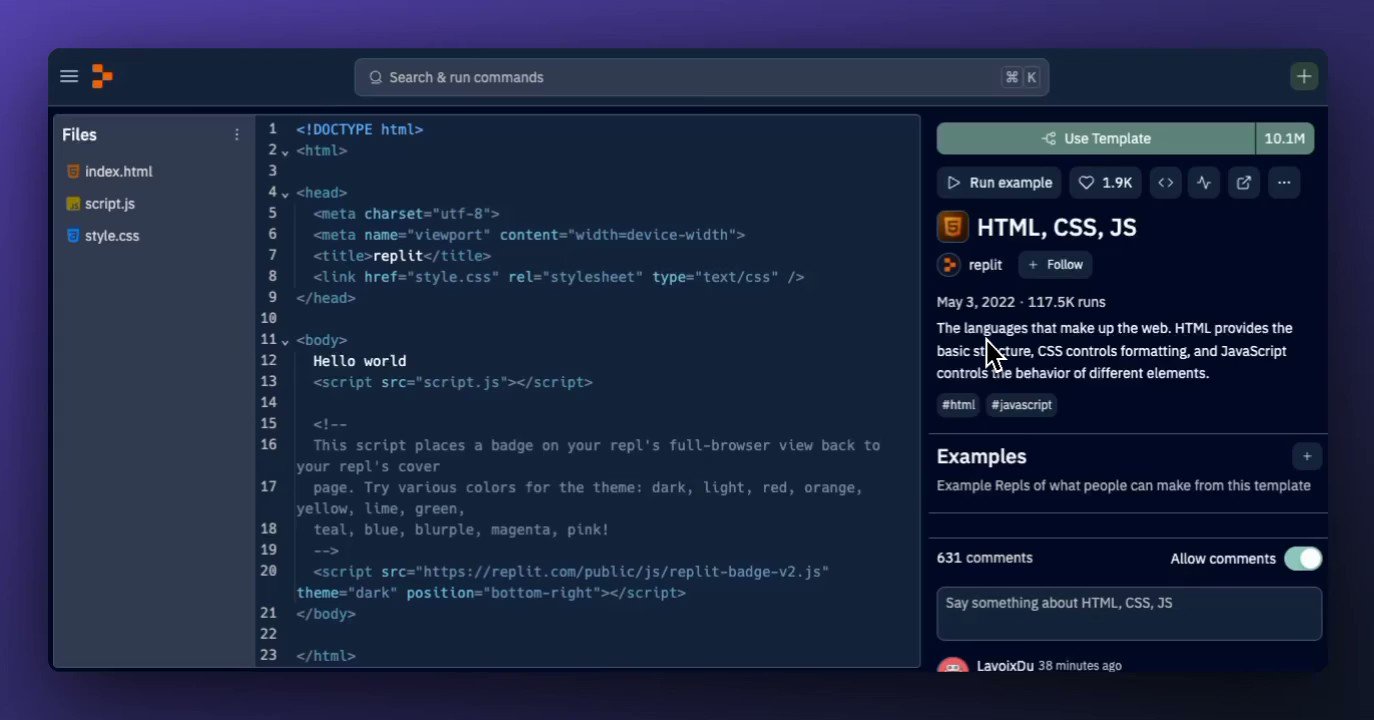Screen dimensions: 1374x720
Task: Click the 631 comments label
Action: pyautogui.click(x=984, y=558)
